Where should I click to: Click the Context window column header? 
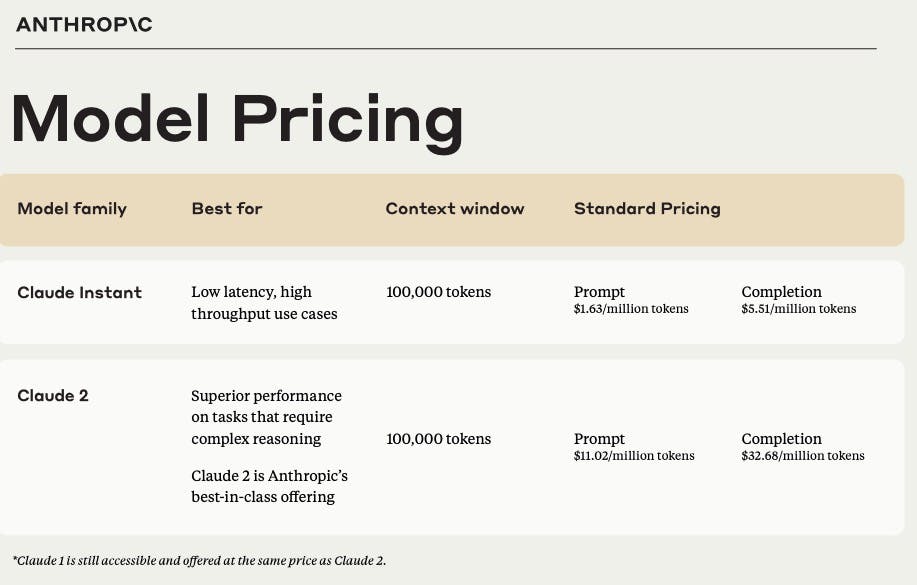point(455,208)
